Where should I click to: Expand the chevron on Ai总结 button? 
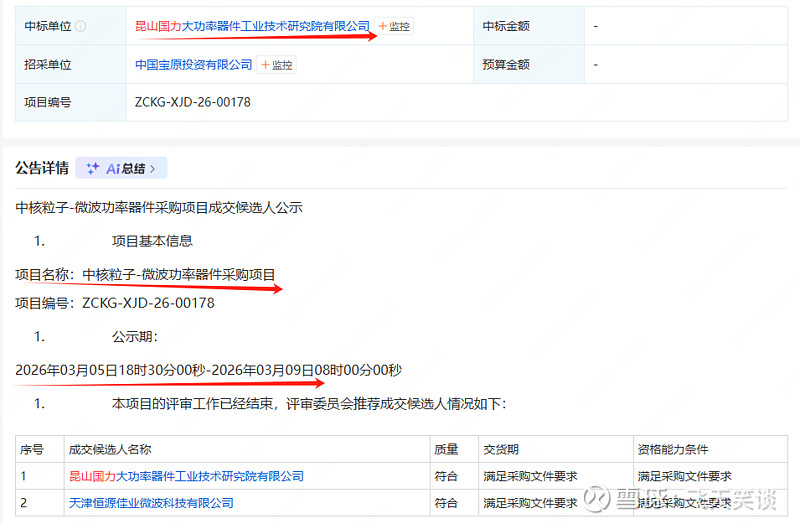pos(153,169)
